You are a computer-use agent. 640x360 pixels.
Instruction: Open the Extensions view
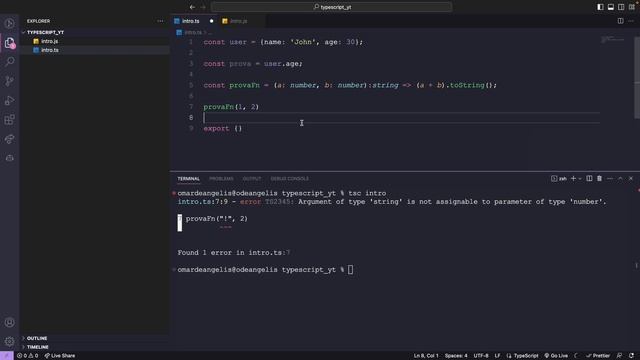click(x=9, y=120)
